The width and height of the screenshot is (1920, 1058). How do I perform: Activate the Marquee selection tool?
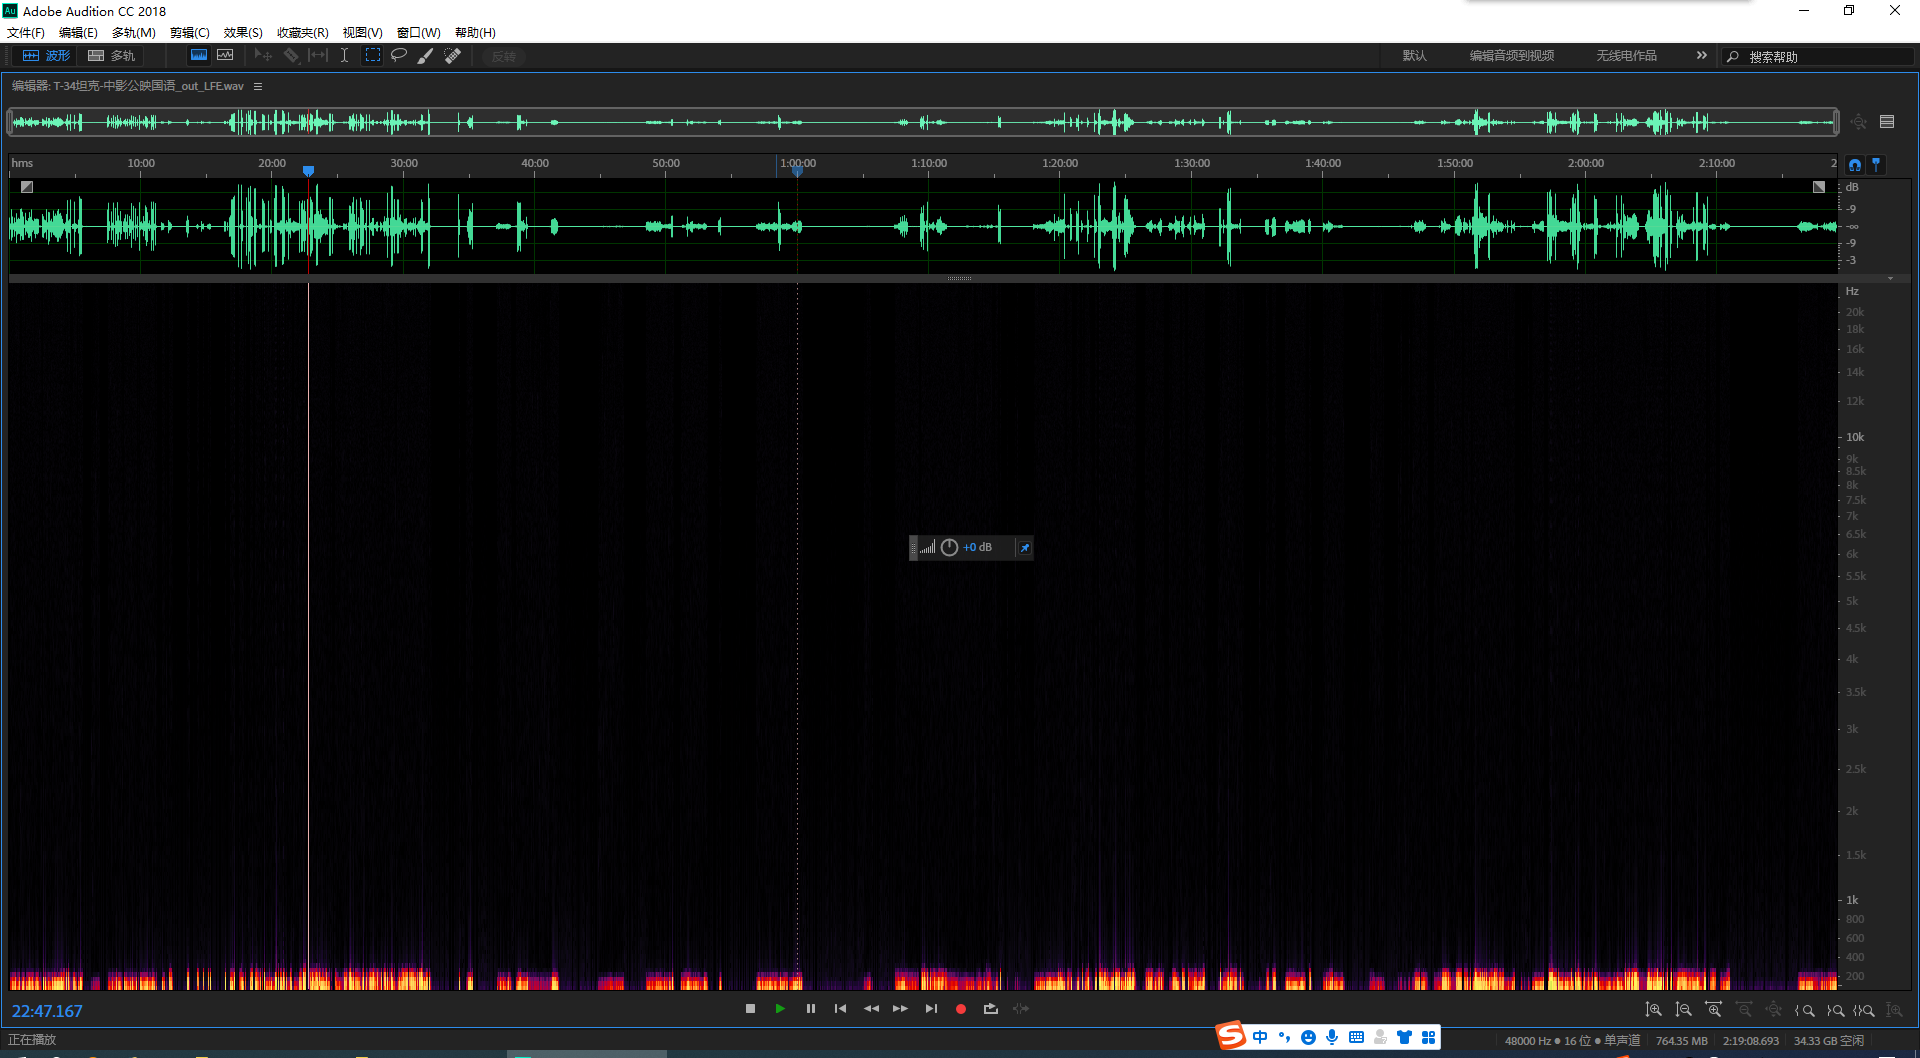point(372,56)
